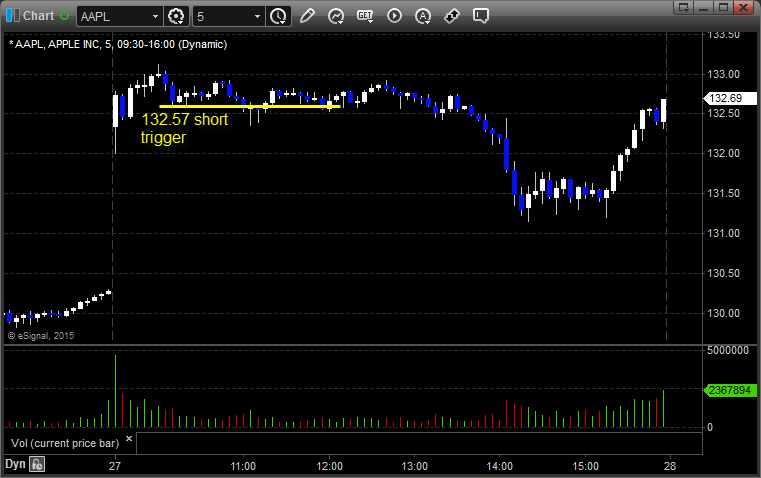The height and width of the screenshot is (478, 761).
Task: Click the 28 date label on time axis
Action: [x=670, y=466]
